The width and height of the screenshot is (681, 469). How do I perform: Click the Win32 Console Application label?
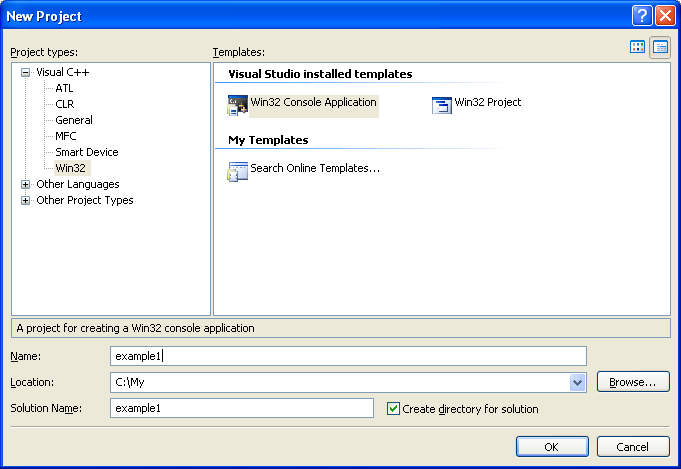tap(314, 102)
